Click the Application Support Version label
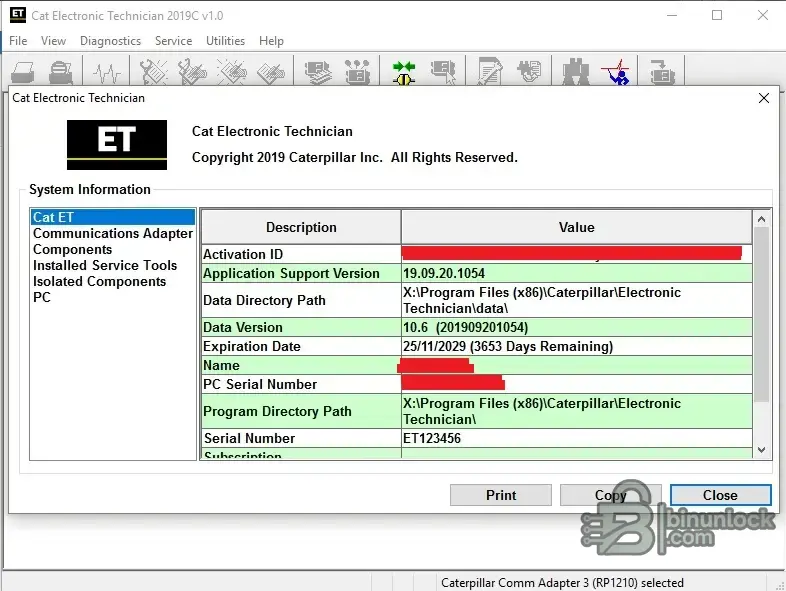The image size is (786, 591). click(291, 273)
